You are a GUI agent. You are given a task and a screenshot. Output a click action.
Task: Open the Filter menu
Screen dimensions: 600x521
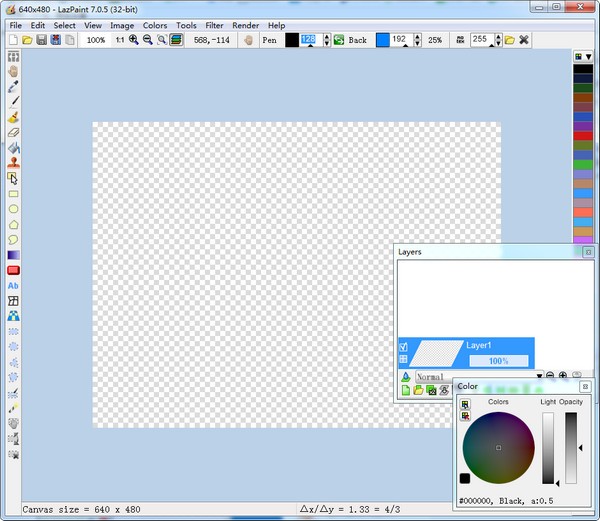coord(214,25)
